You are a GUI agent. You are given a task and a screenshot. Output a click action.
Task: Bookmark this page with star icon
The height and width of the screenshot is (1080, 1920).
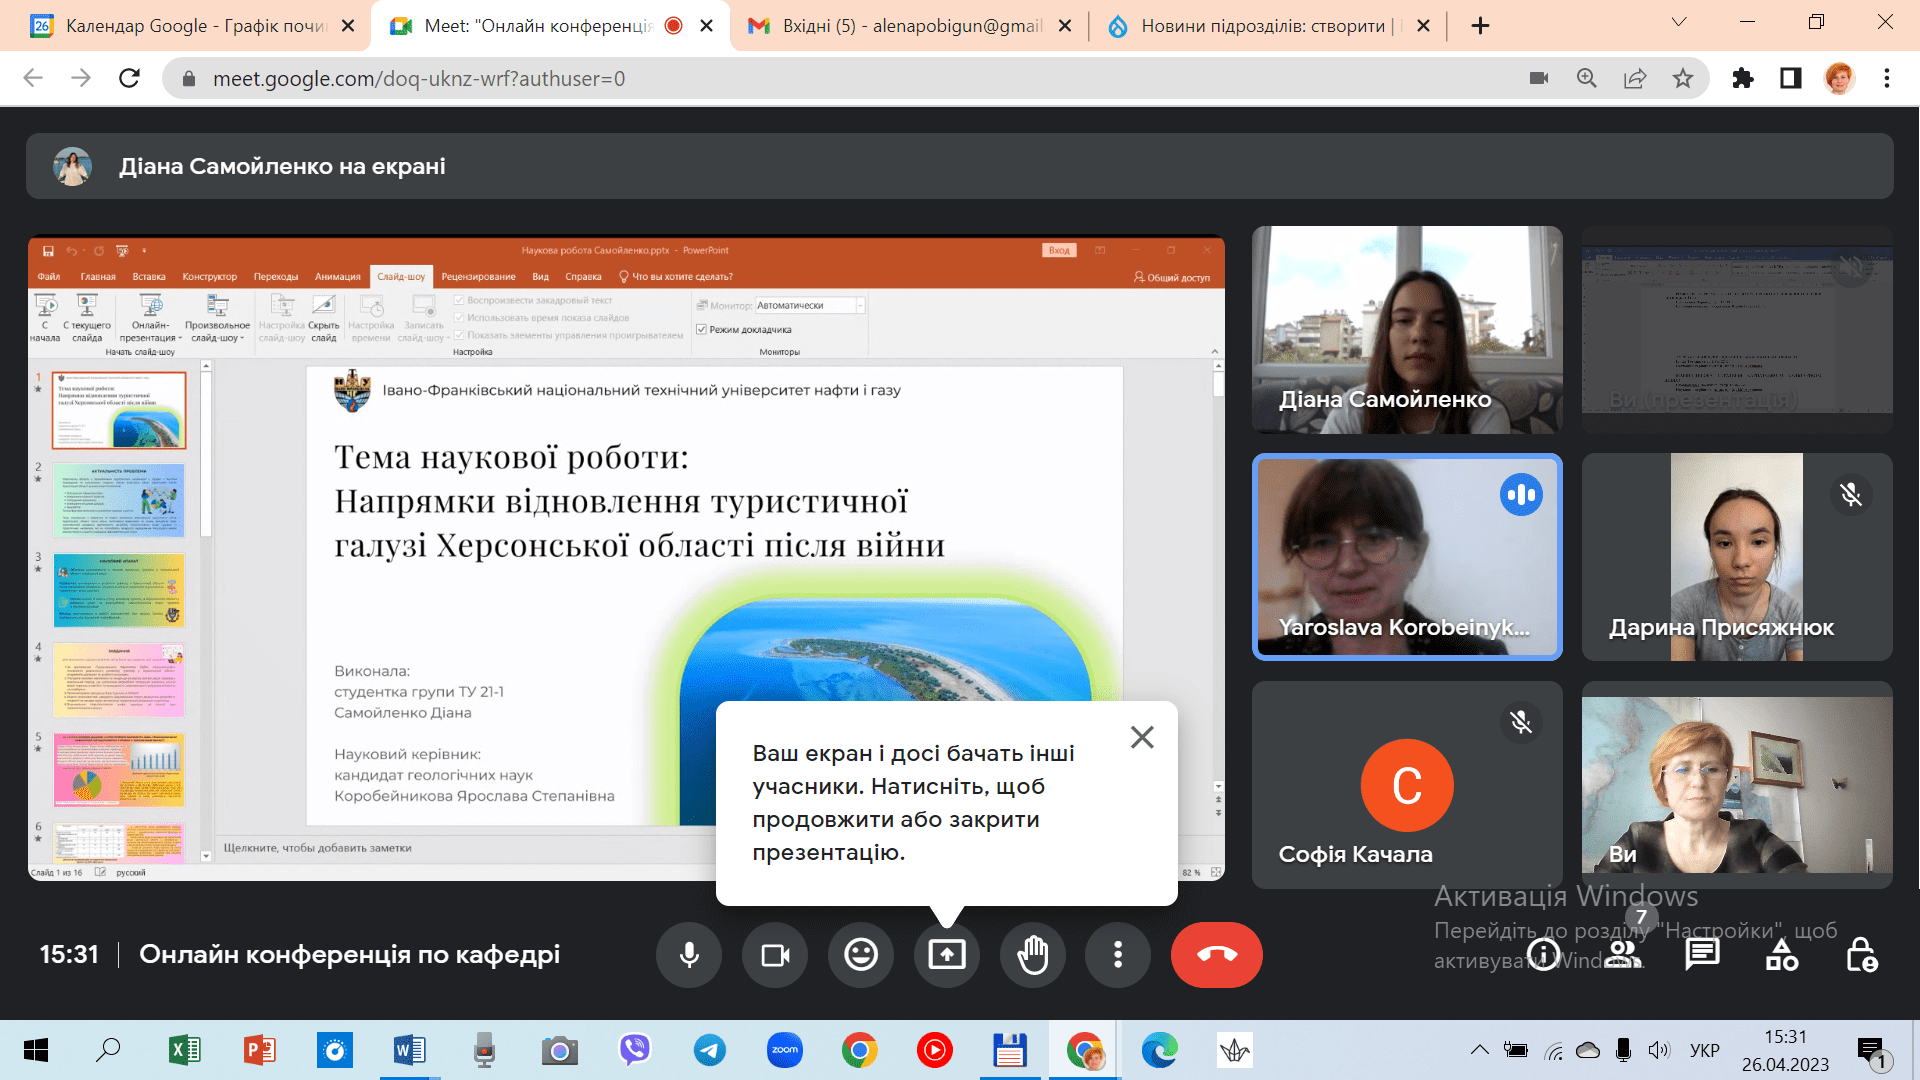click(1683, 78)
